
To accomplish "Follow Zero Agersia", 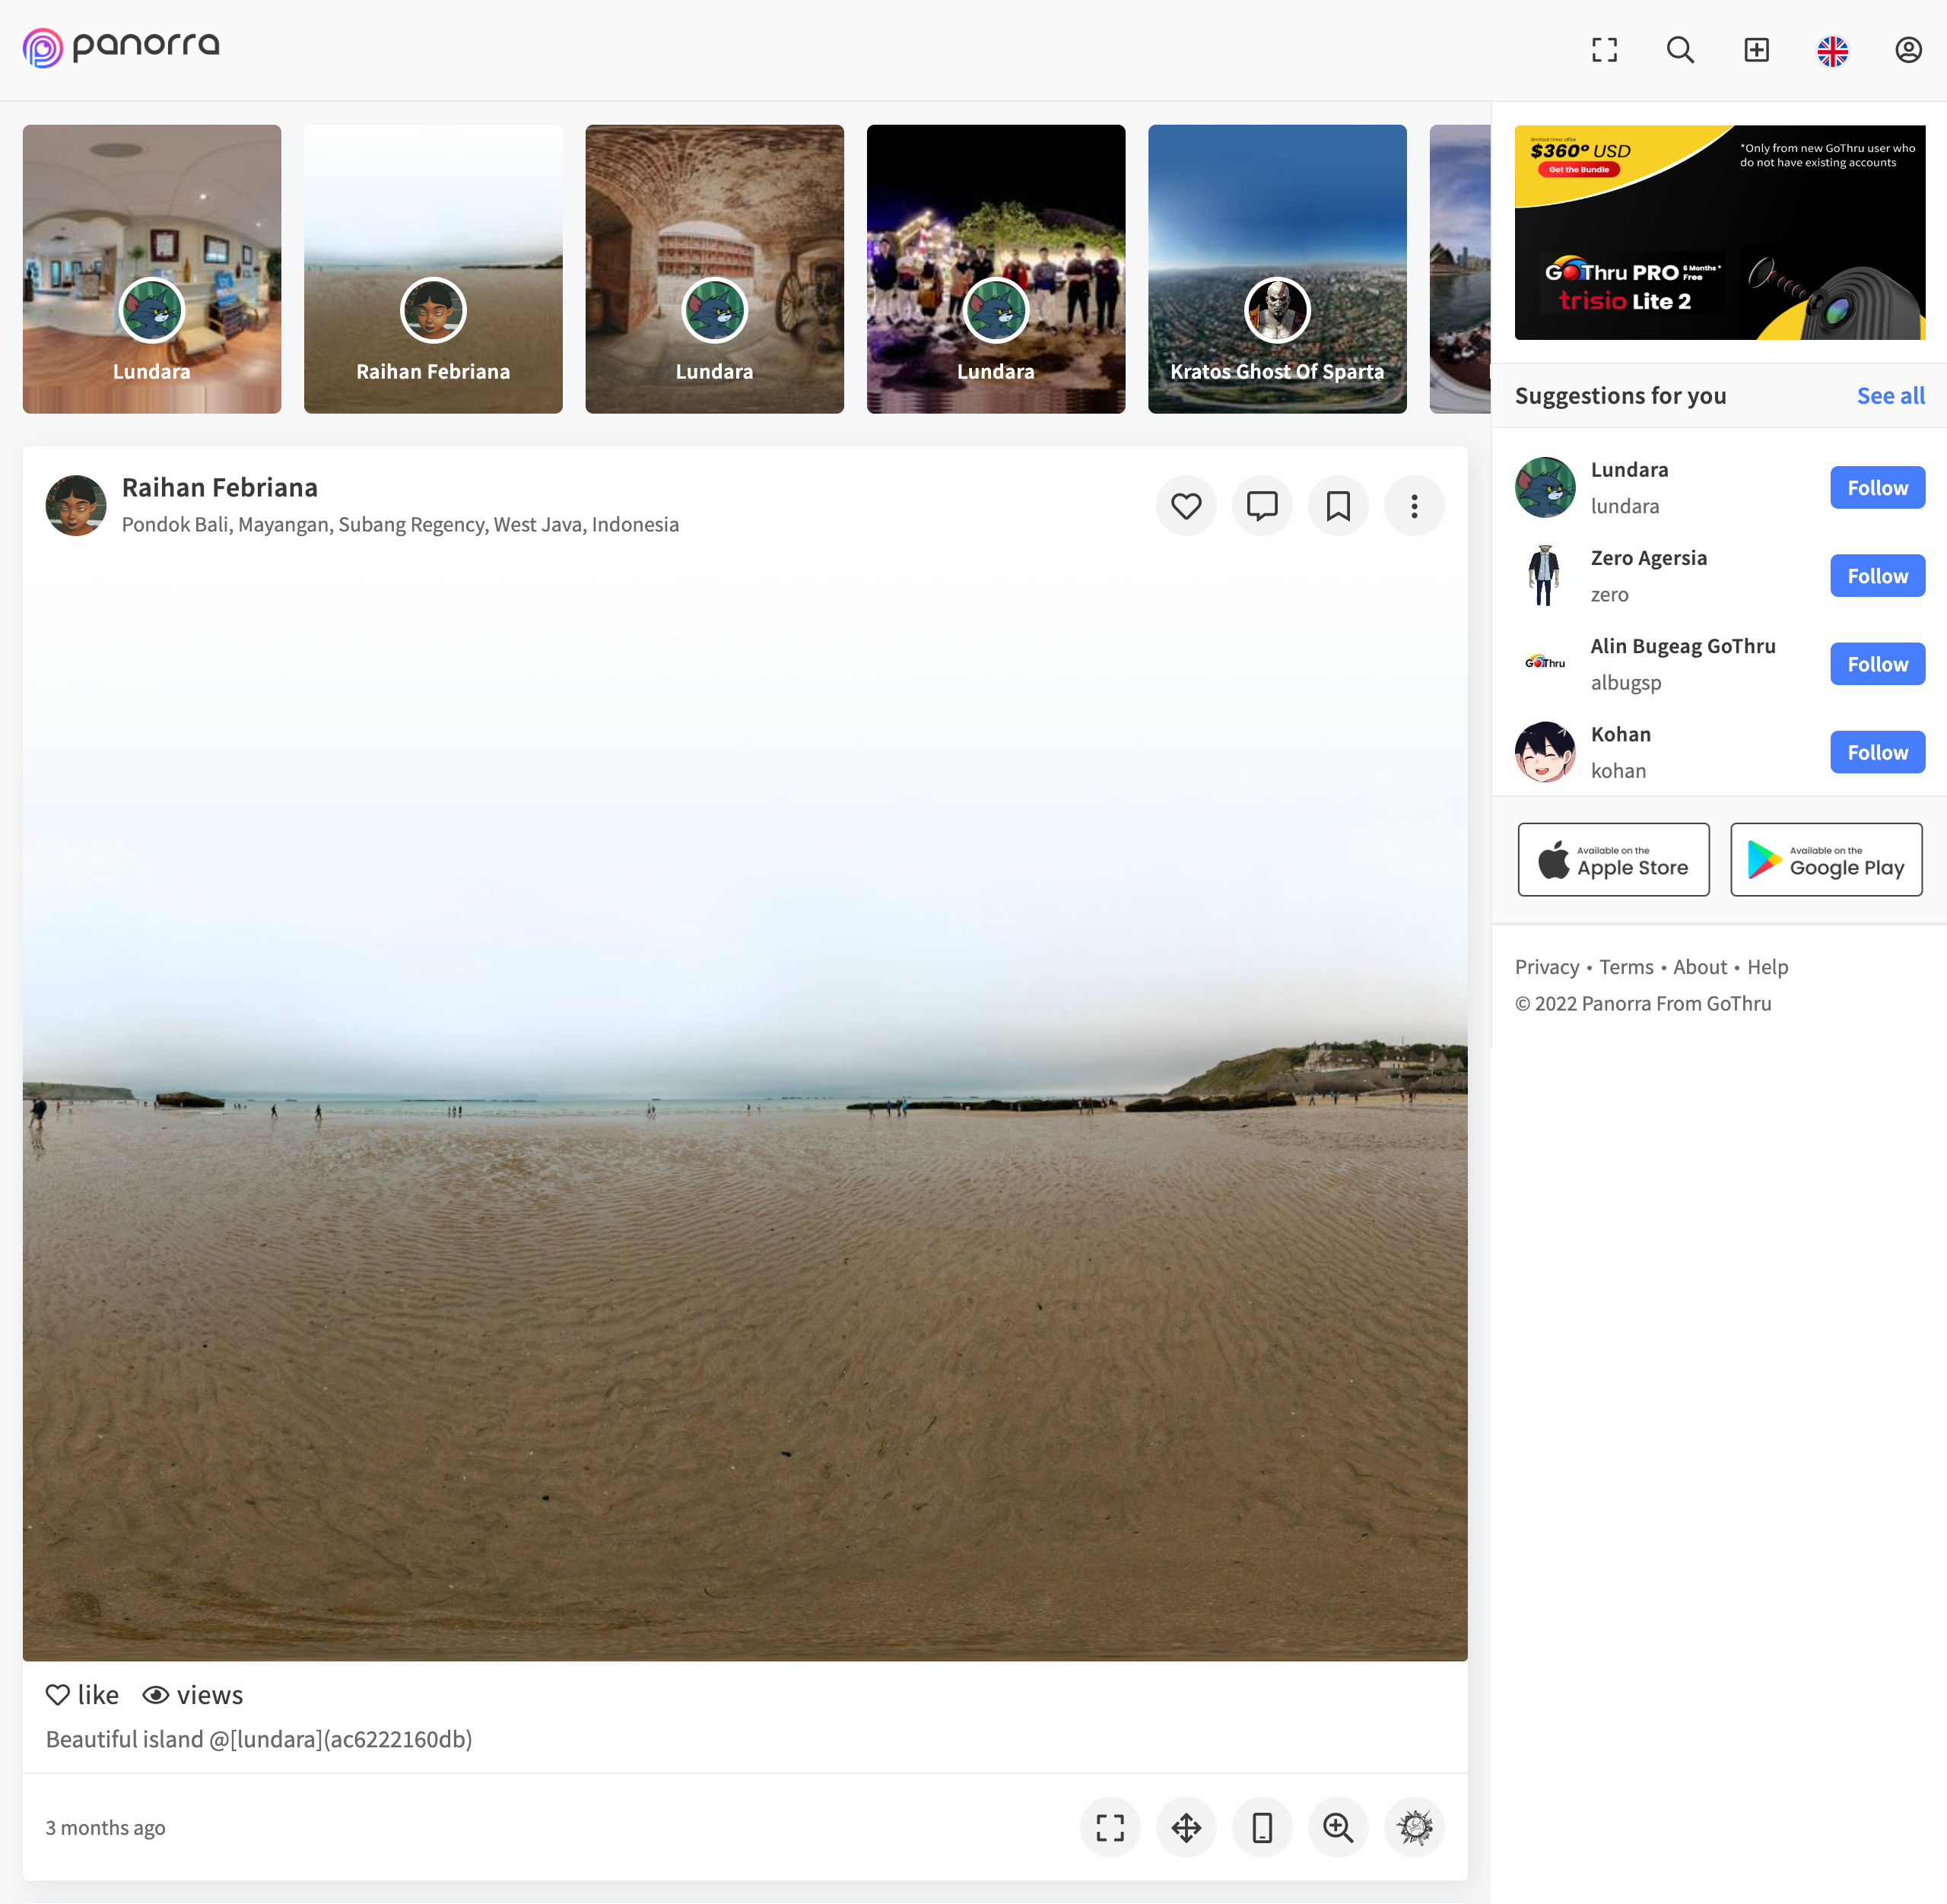I will point(1877,576).
